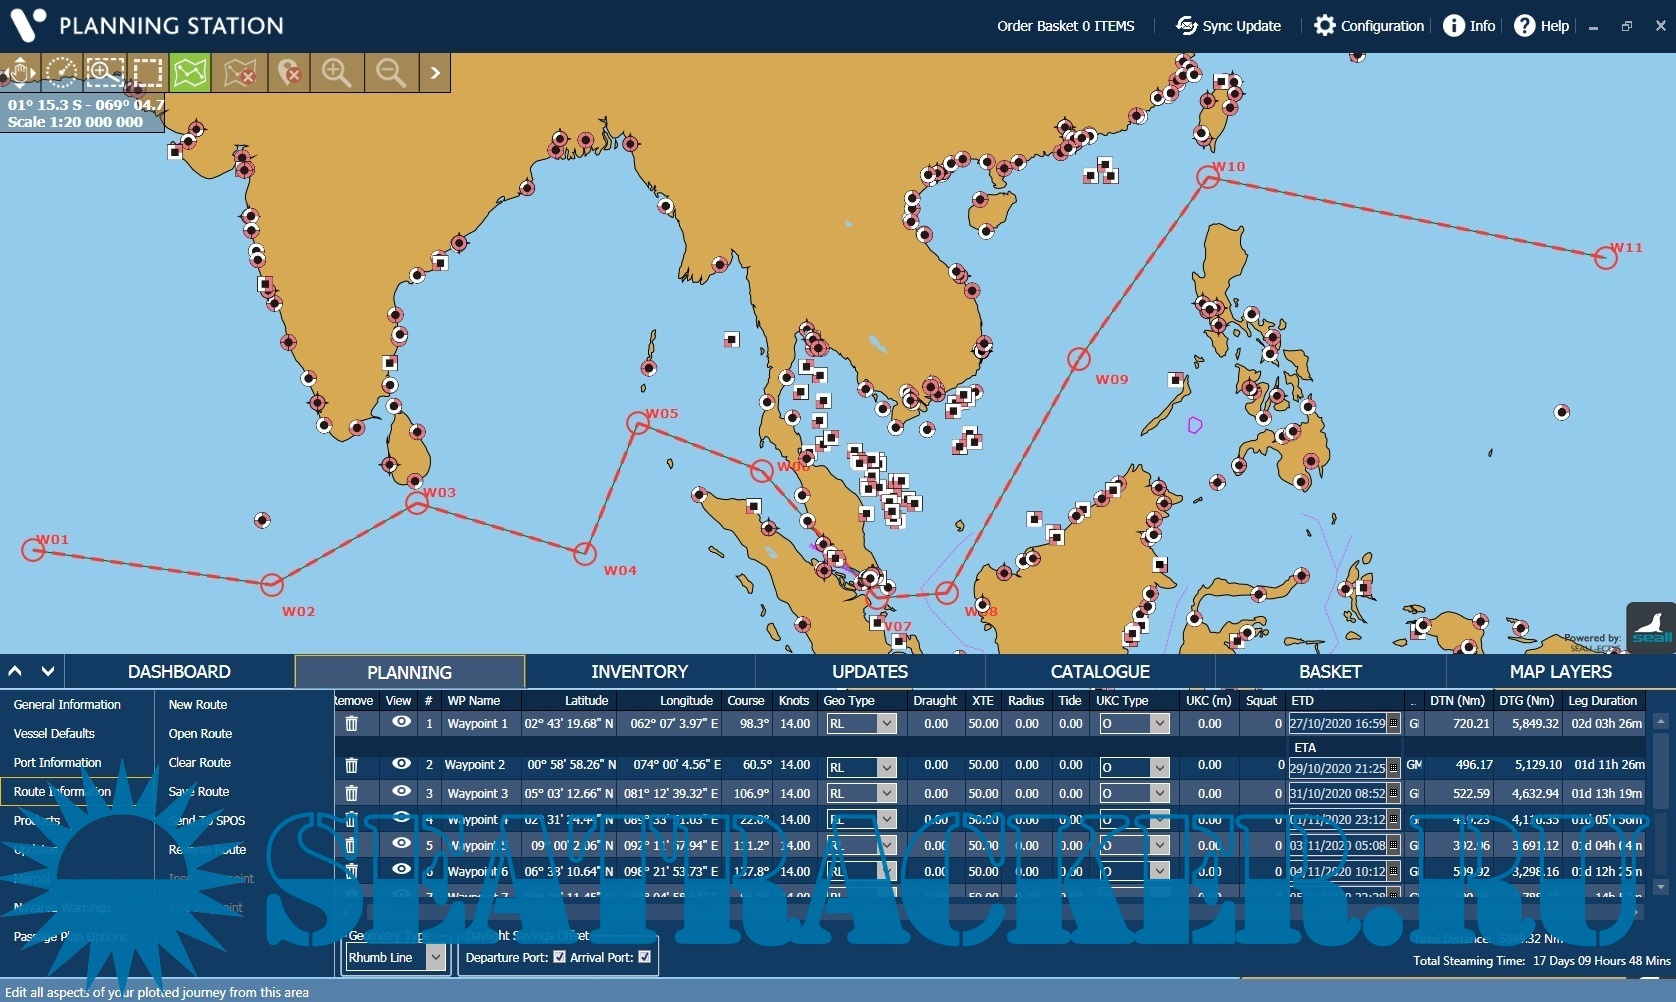Click the delete route map icon
Image resolution: width=1676 pixels, height=1002 pixels.
tap(240, 73)
